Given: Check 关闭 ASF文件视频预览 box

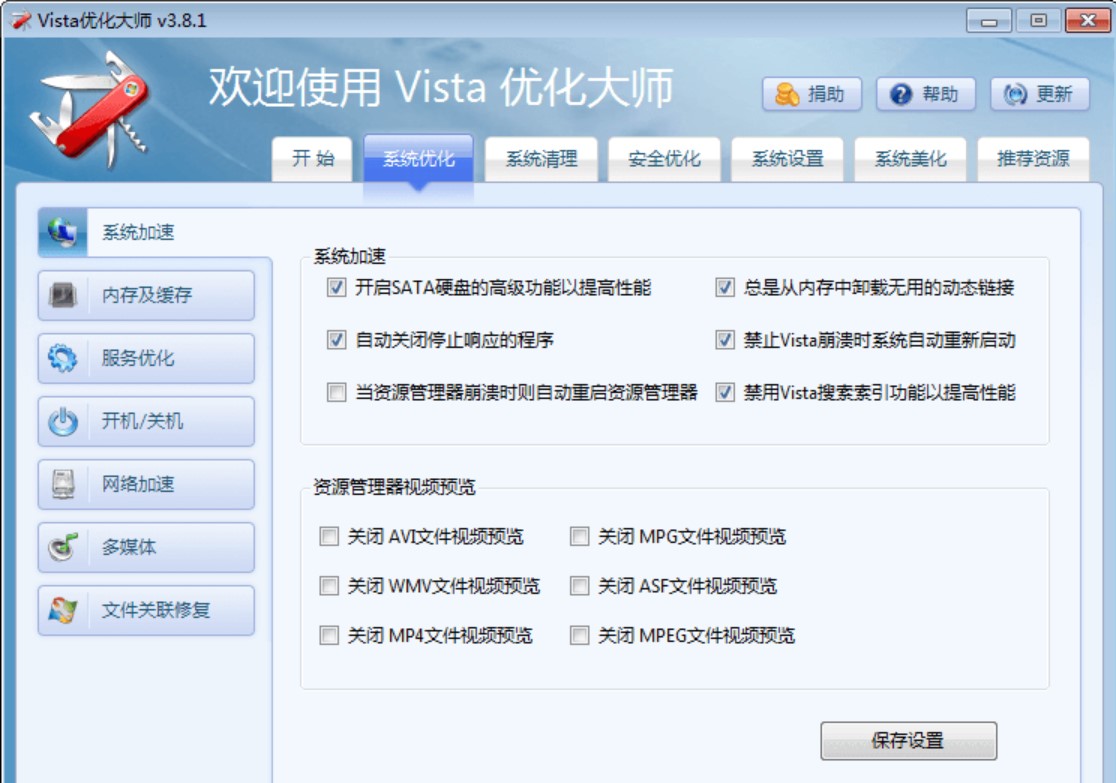Looking at the screenshot, I should 579,586.
